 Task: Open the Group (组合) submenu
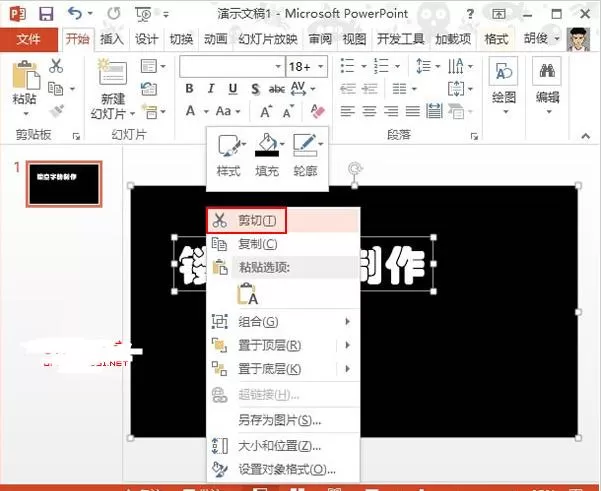click(283, 322)
